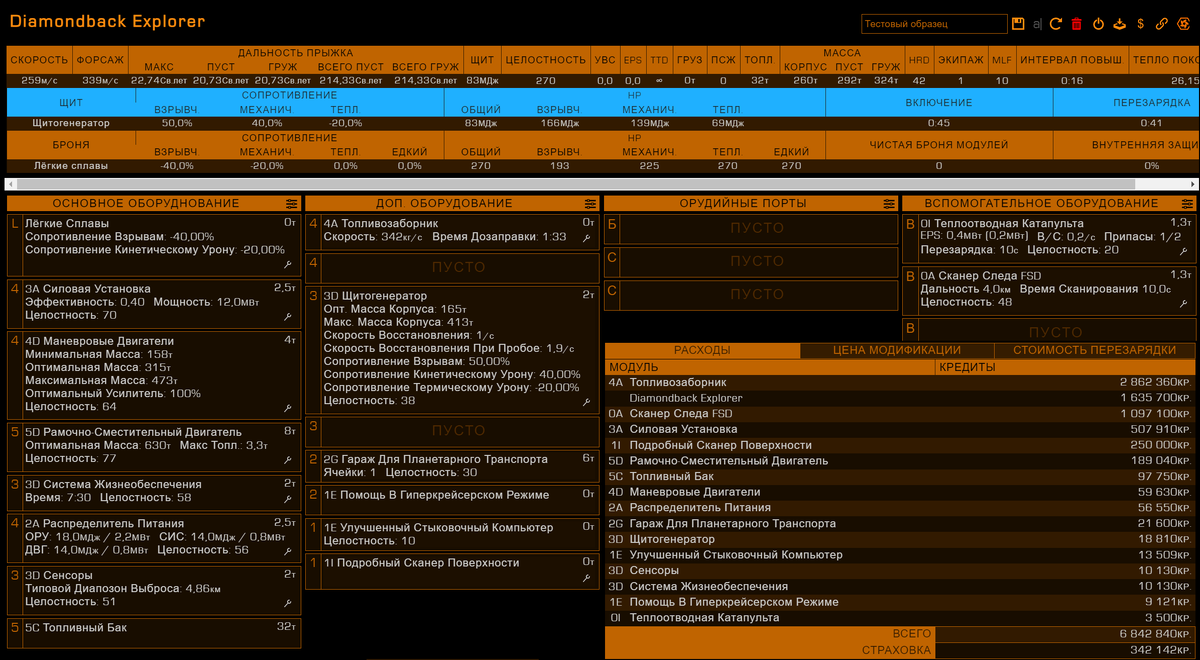Click wrench icon on Сканер Следа FSD
This screenshot has height=660, width=1200.
tap(1185, 302)
